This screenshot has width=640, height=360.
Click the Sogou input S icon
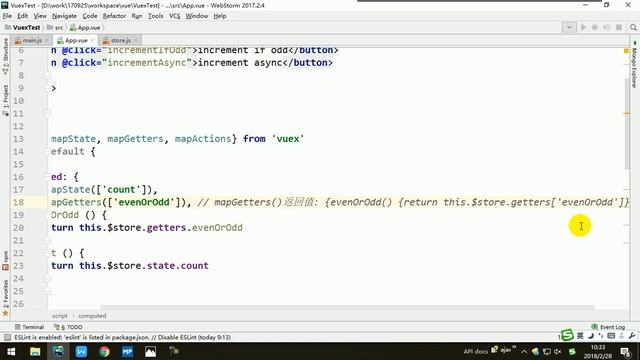[567, 335]
